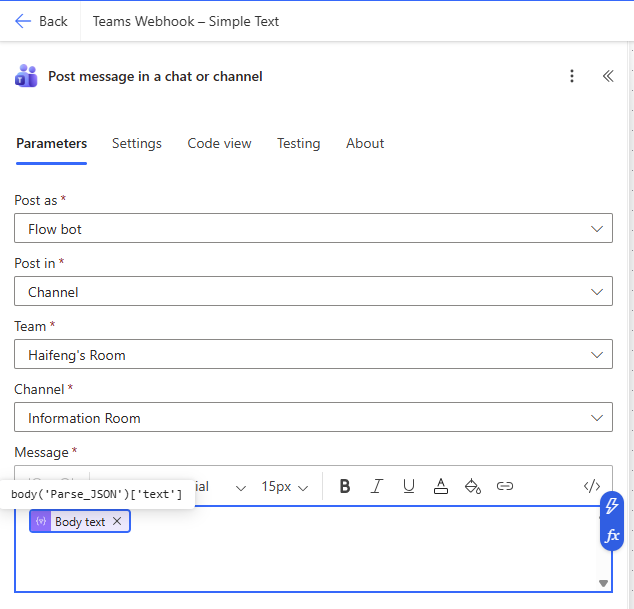Switch to the Settings tab

(x=137, y=143)
